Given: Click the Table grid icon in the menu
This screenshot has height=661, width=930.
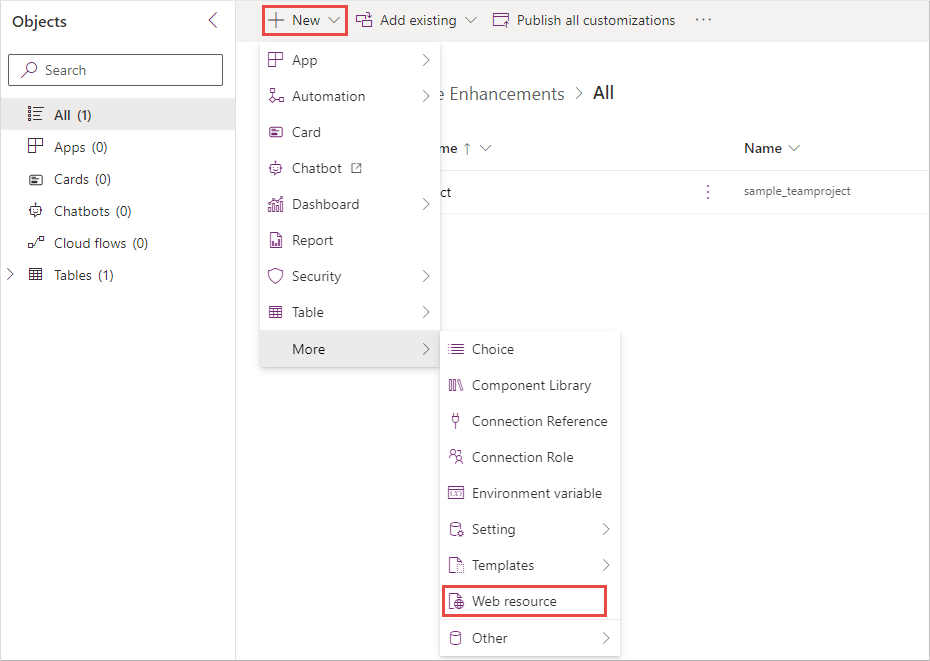Looking at the screenshot, I should point(276,312).
